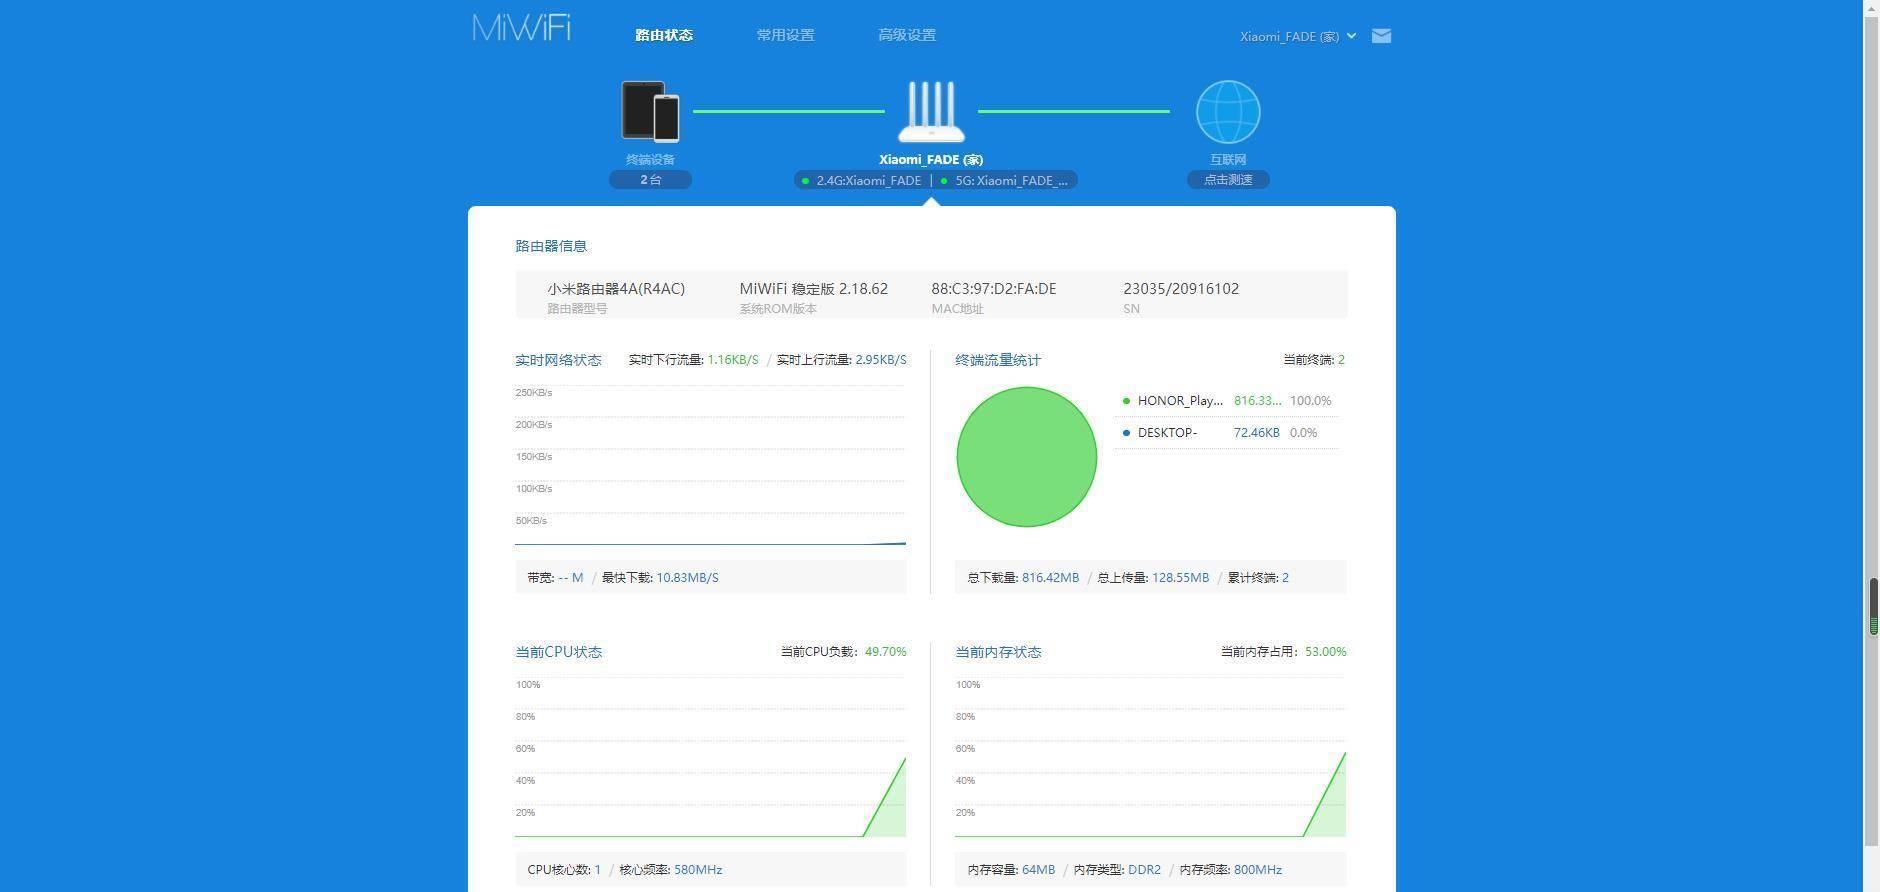
Task: Click the green HONOR_Play legend dot
Action: pyautogui.click(x=1126, y=401)
